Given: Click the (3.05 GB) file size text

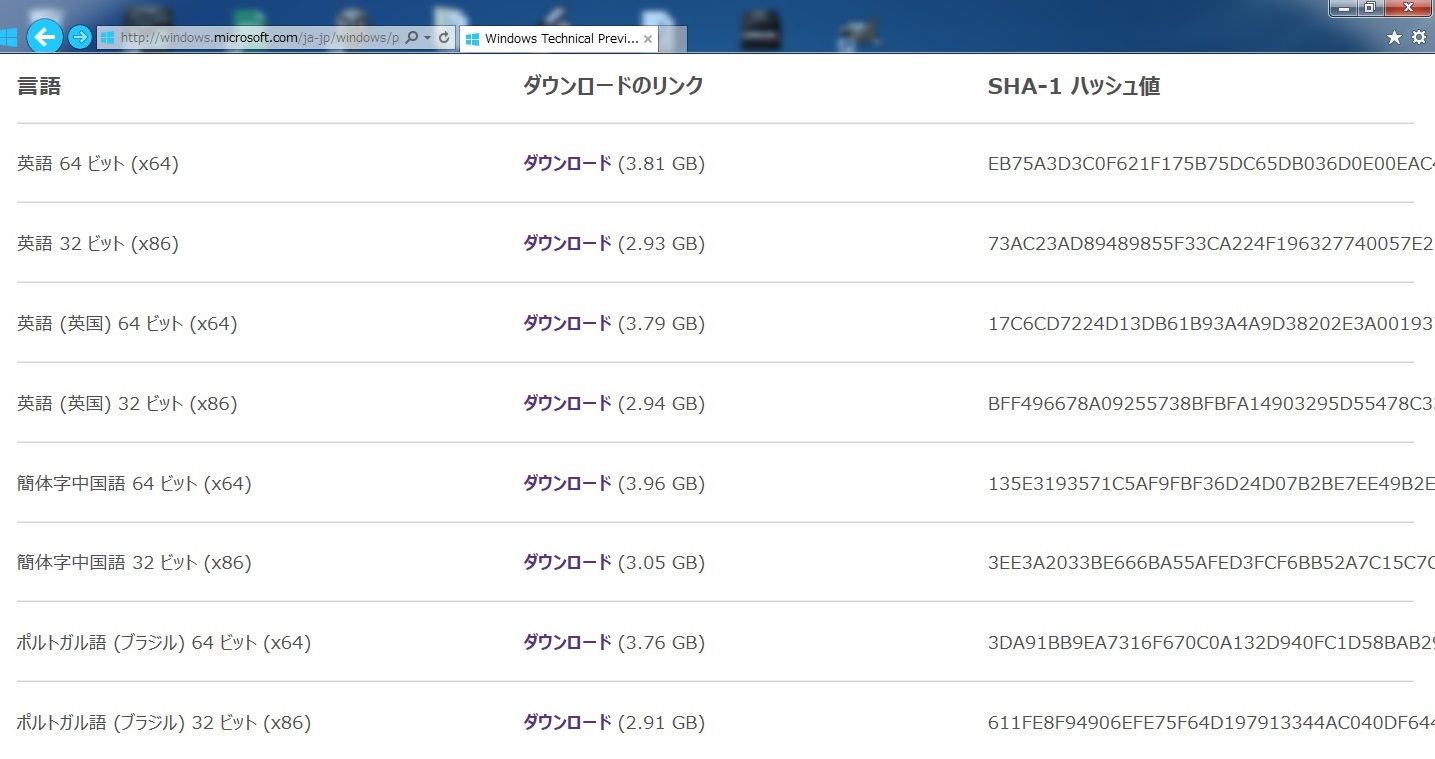Looking at the screenshot, I should click(661, 562).
